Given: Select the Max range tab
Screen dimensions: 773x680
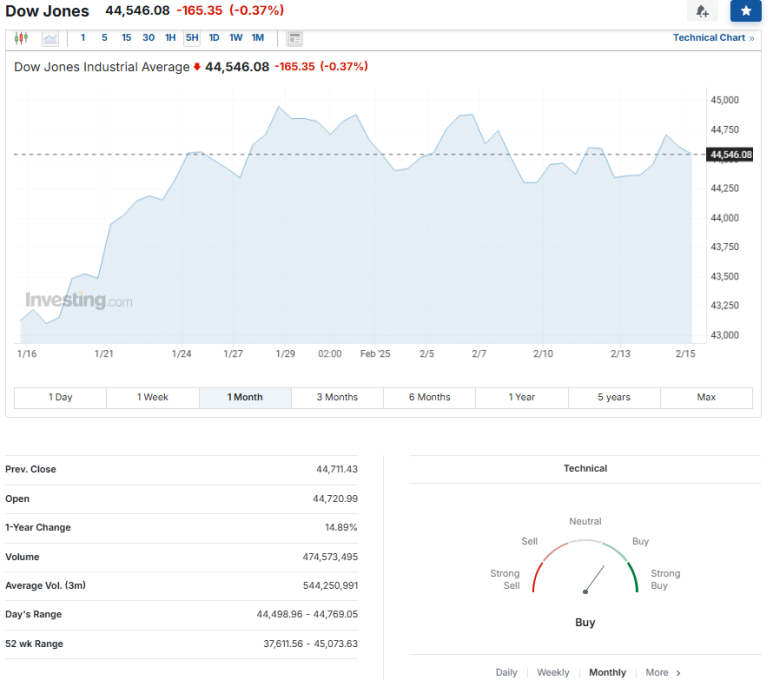Looking at the screenshot, I should [x=706, y=397].
